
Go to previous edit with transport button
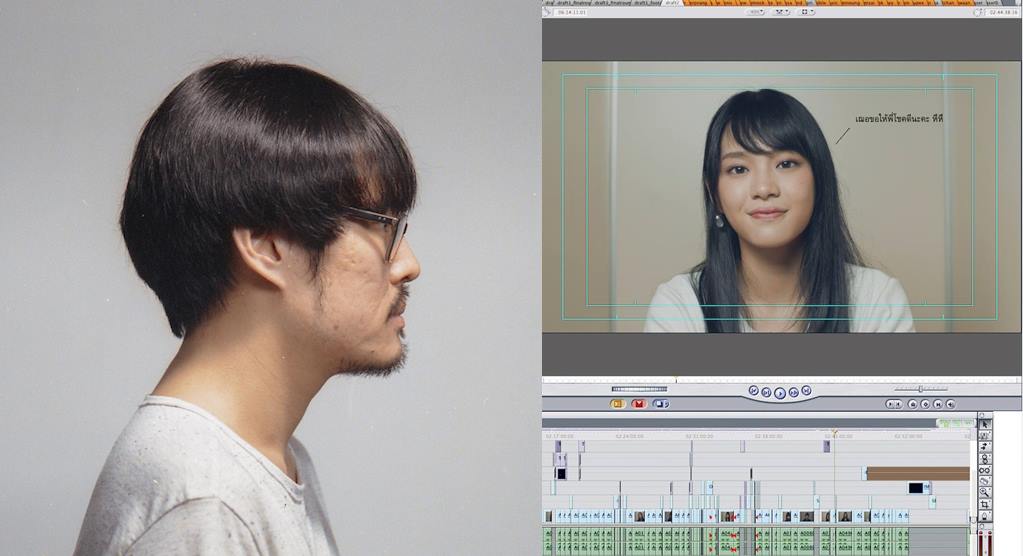coord(753,392)
